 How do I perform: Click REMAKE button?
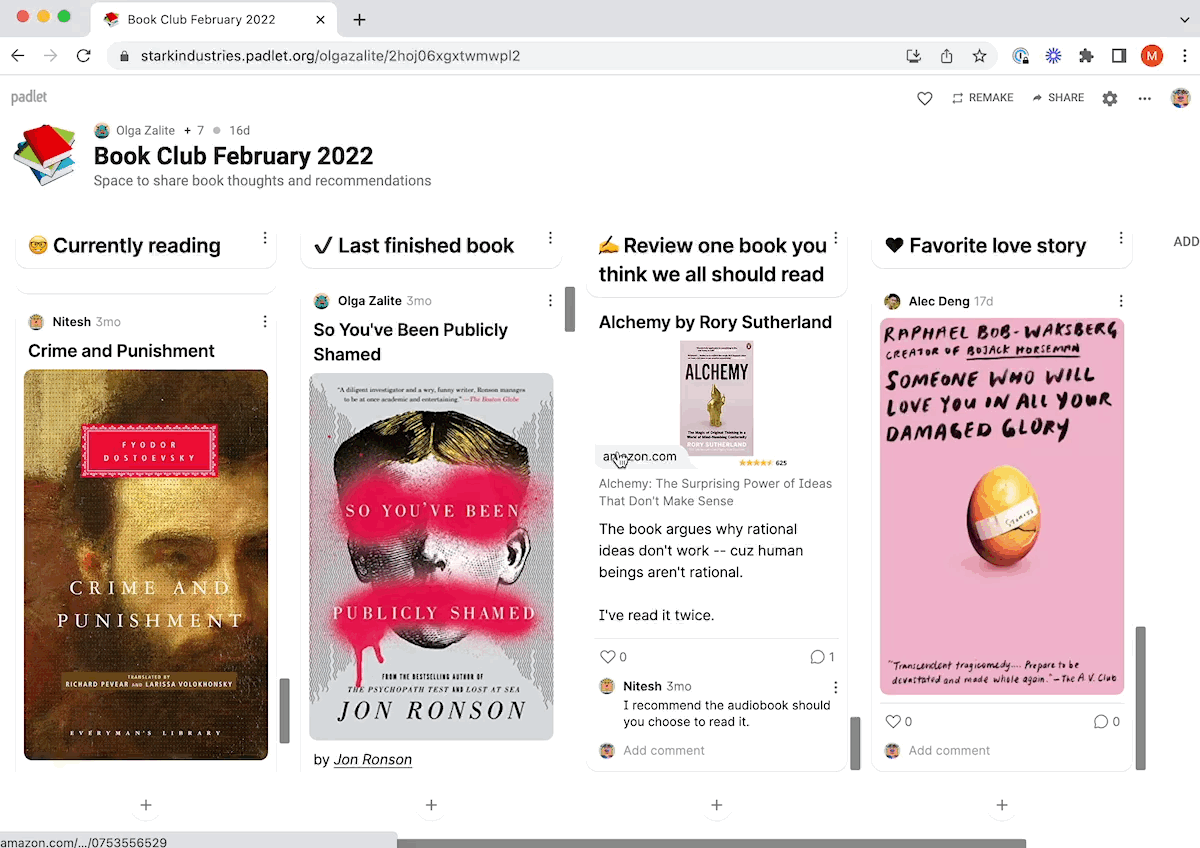click(982, 98)
